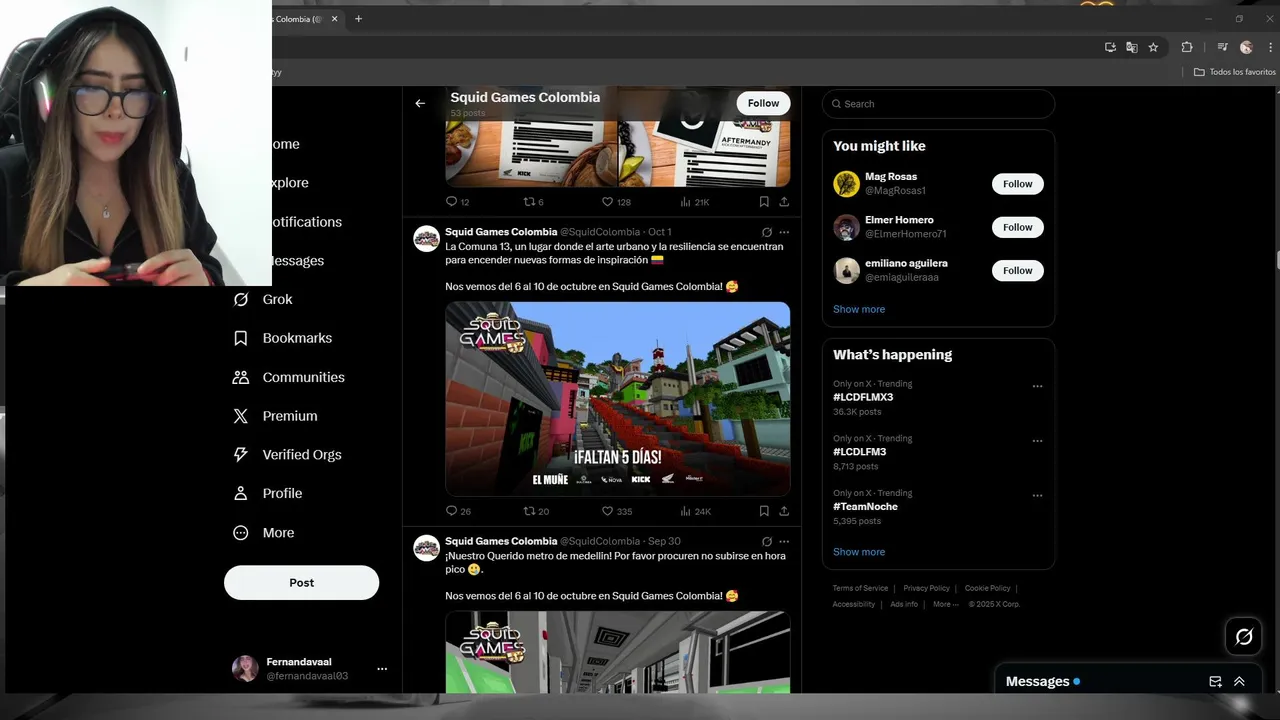
Task: Open options for the #TeamNoche trend
Action: [x=1037, y=495]
